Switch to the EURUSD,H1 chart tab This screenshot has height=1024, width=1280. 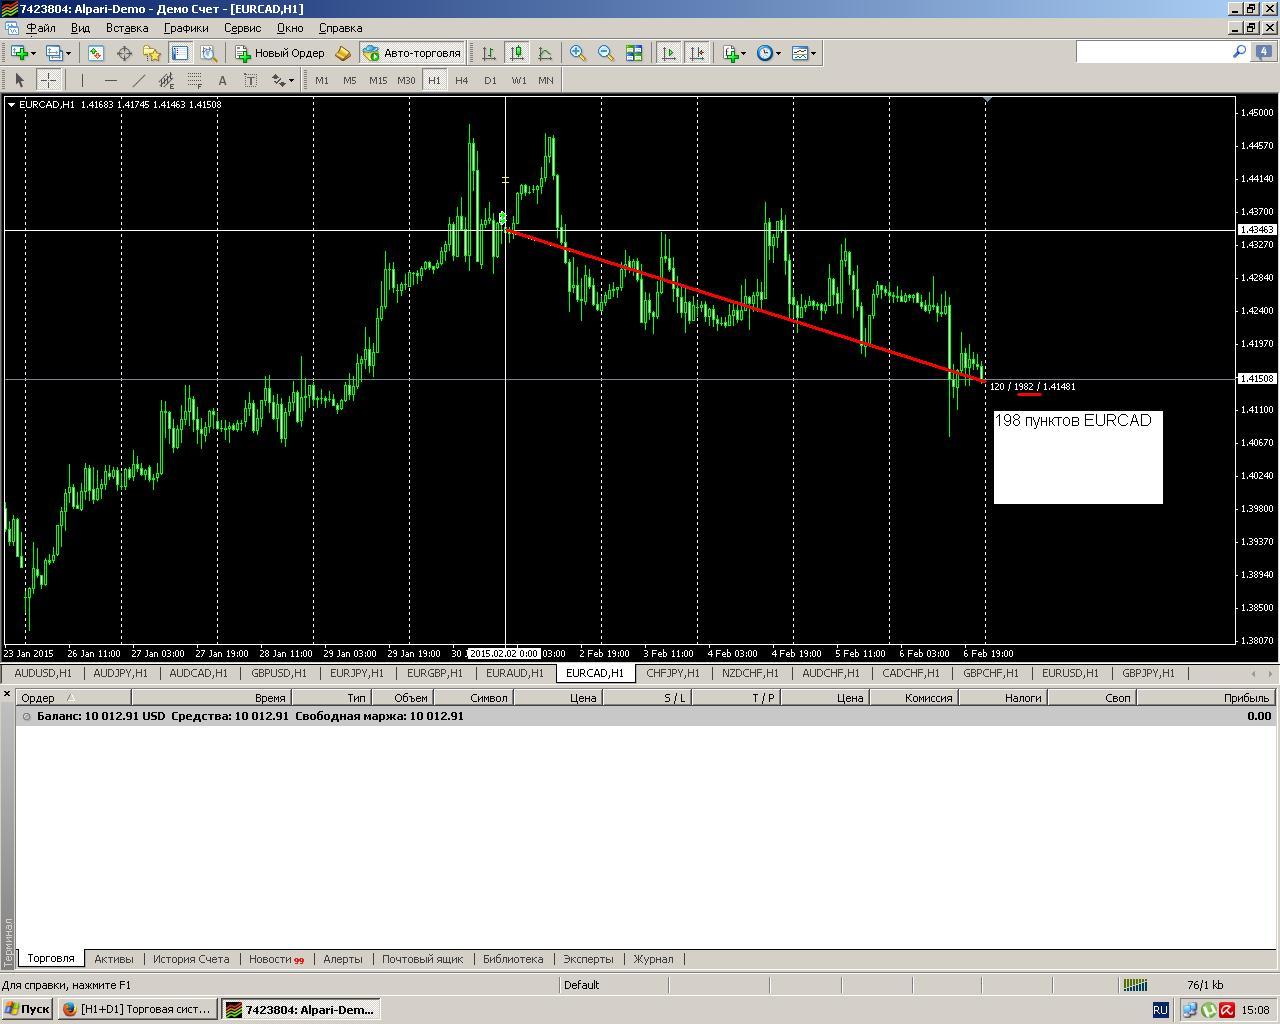[x=1070, y=673]
